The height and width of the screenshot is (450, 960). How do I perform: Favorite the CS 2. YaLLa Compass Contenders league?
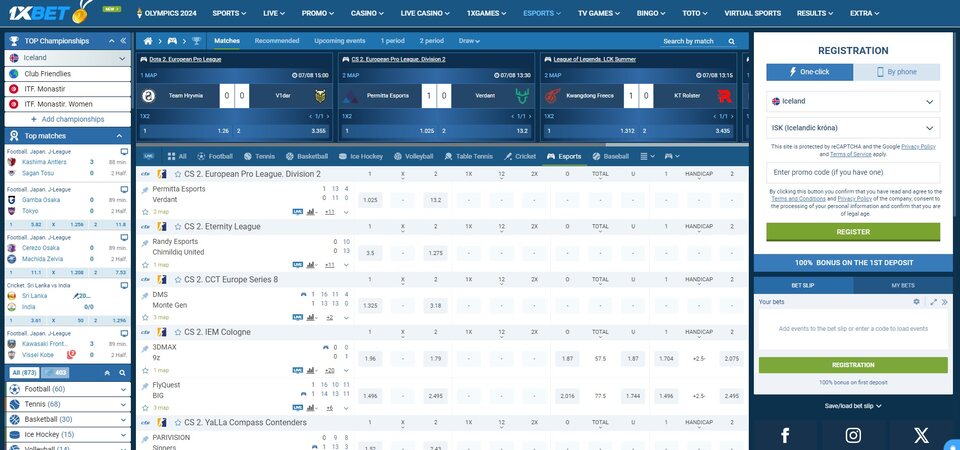pos(177,422)
